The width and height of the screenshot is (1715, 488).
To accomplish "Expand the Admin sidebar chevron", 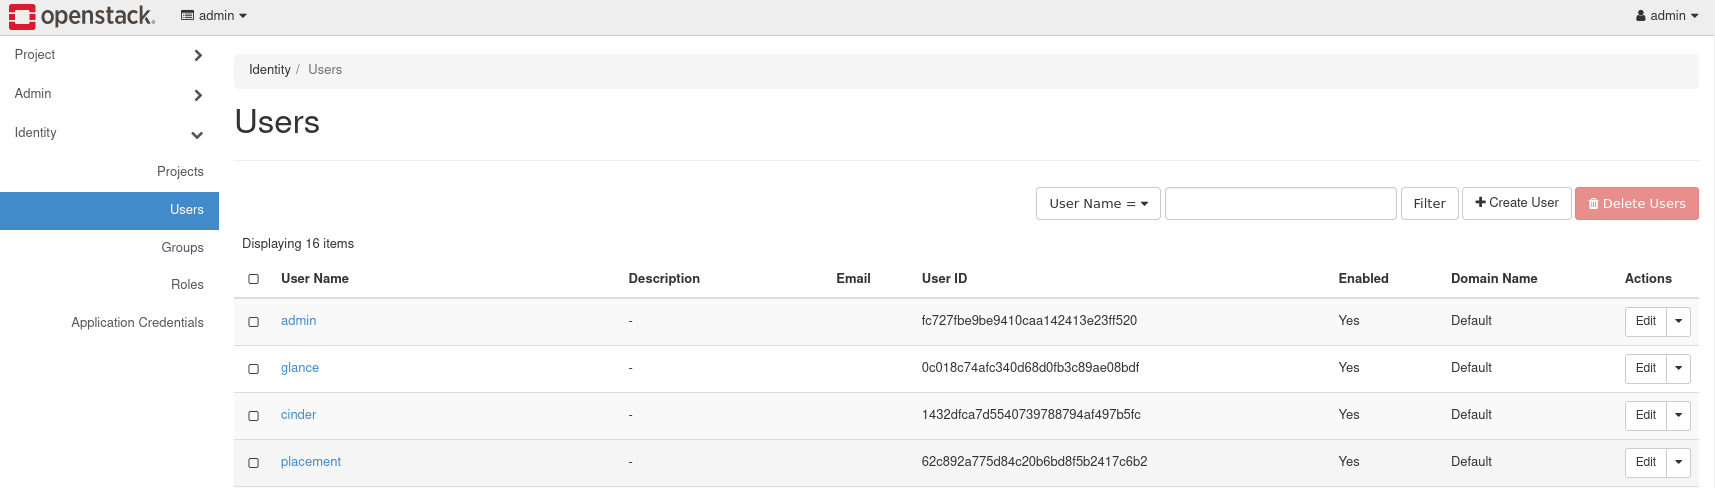I will point(198,95).
